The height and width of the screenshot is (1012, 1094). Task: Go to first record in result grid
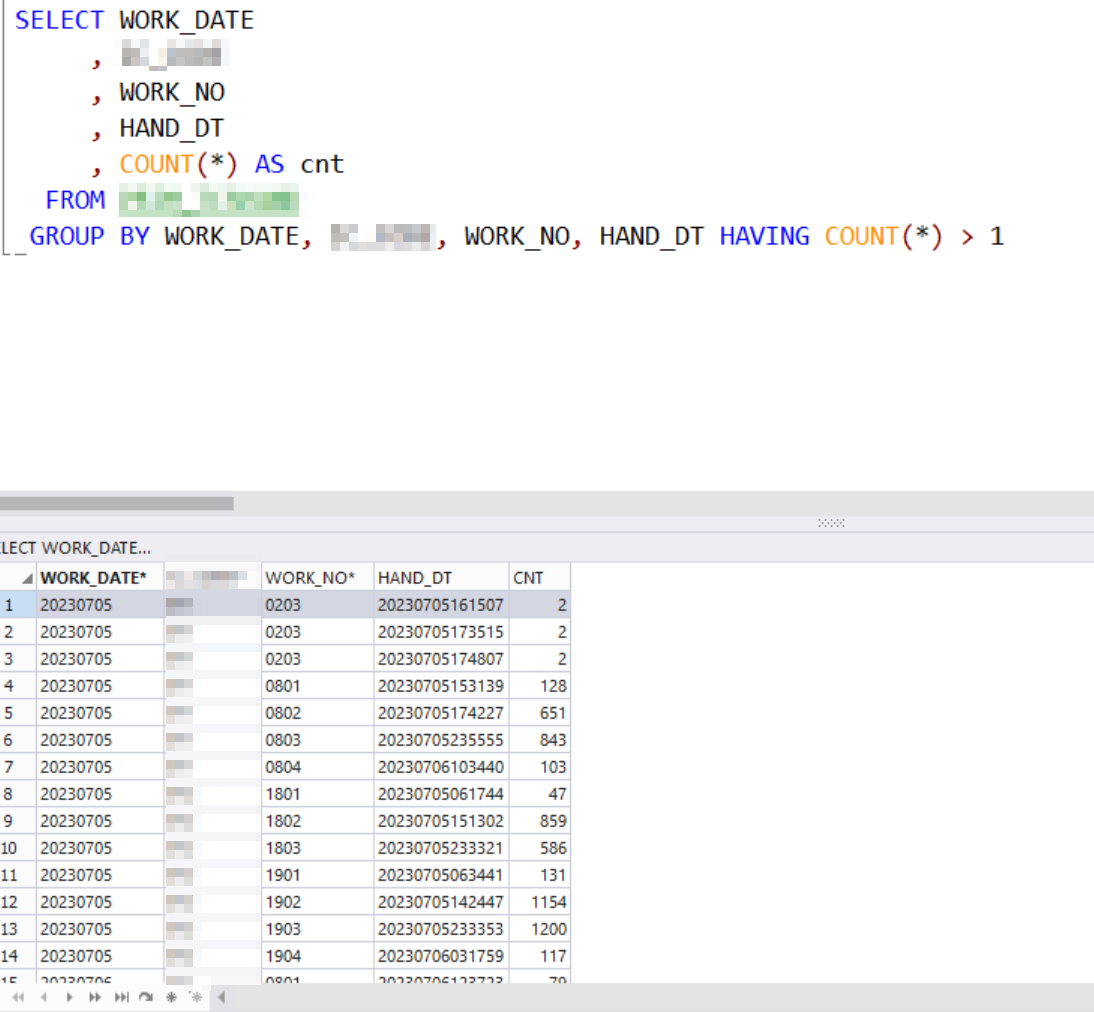point(18,997)
